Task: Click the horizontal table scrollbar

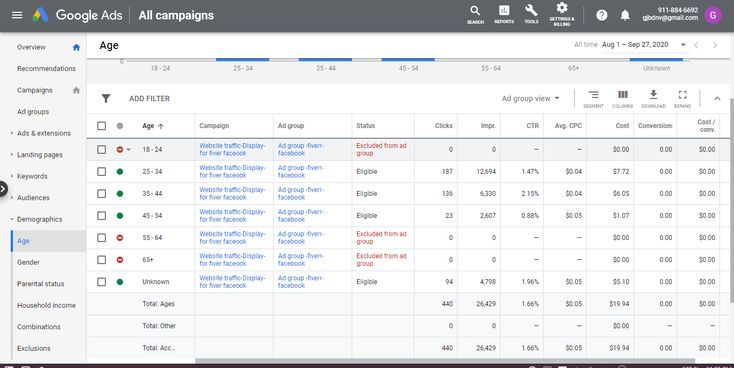Action: pos(445,361)
